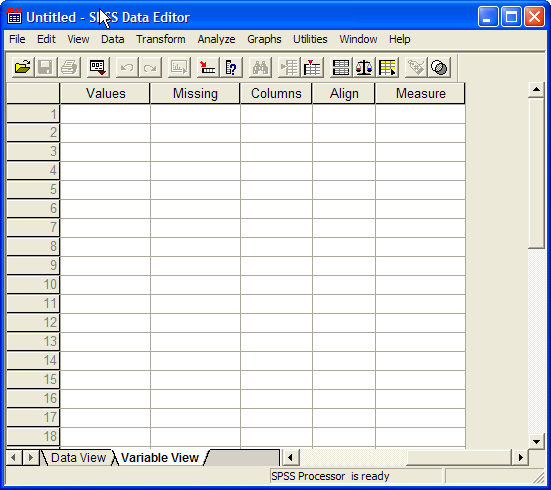This screenshot has width=551, height=490.
Task: Open the Edit menu
Action: [x=46, y=39]
